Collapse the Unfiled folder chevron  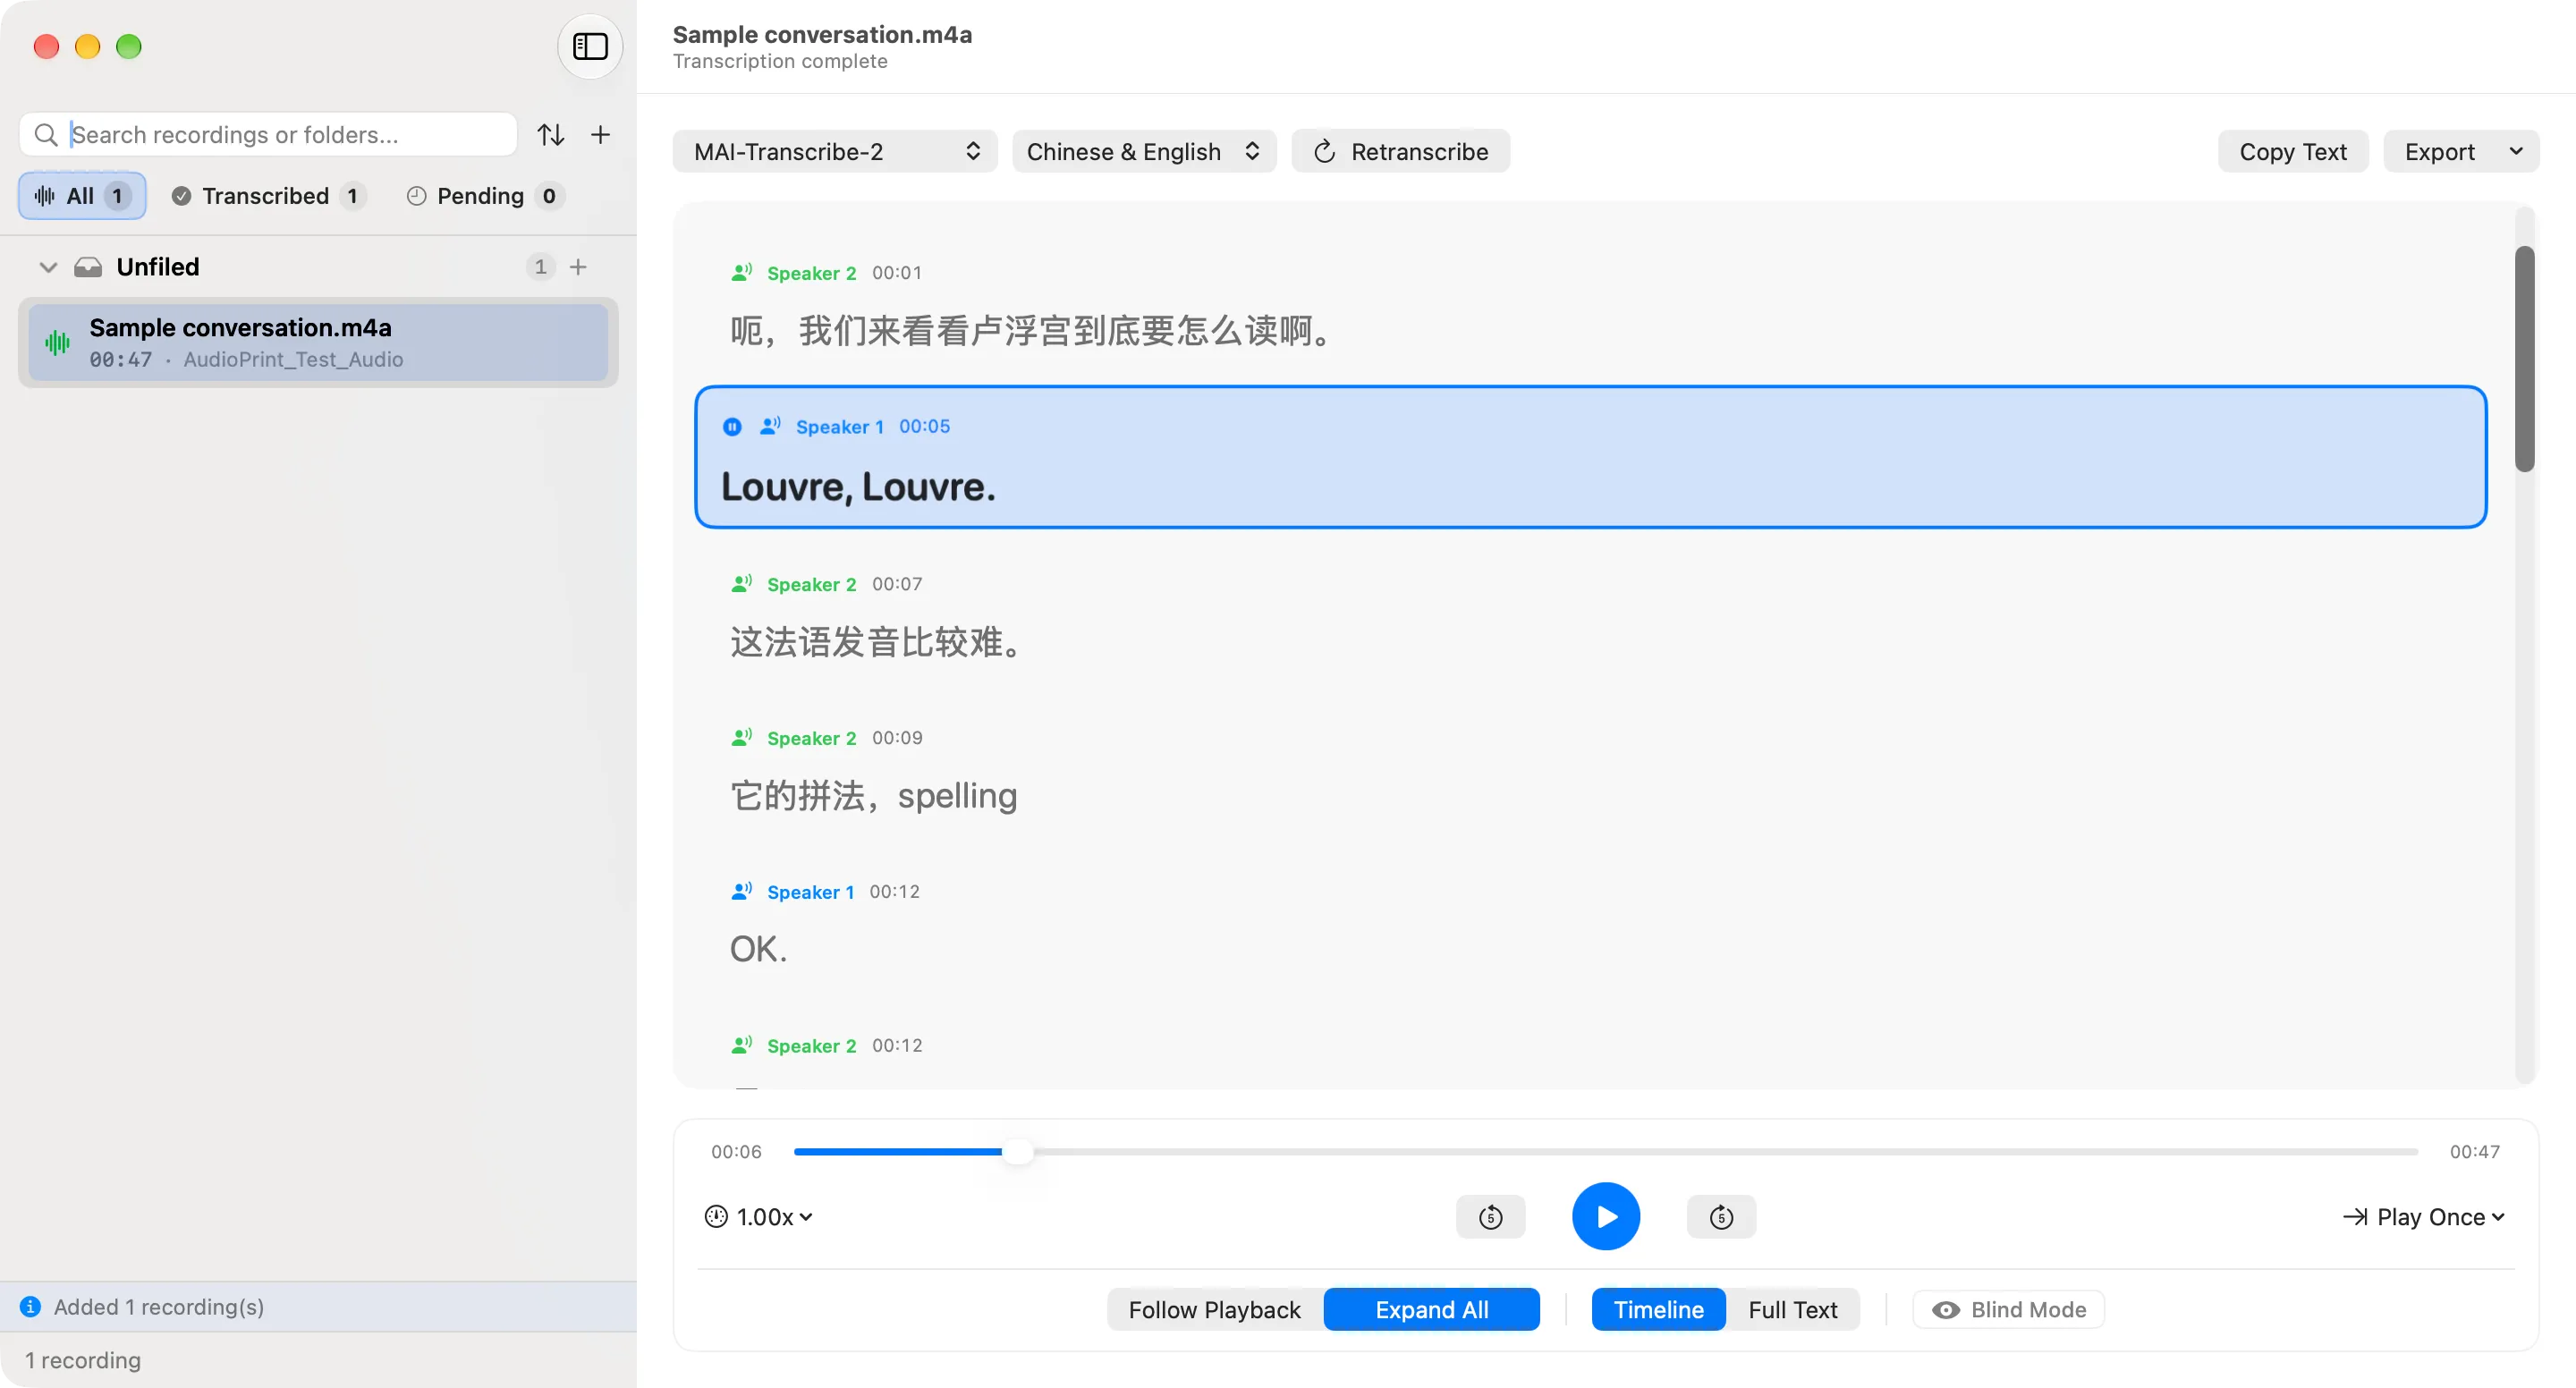[x=47, y=267]
